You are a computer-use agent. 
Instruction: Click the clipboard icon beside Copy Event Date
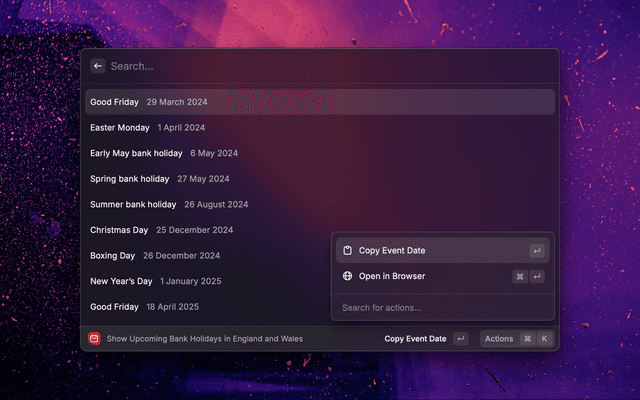(x=347, y=250)
